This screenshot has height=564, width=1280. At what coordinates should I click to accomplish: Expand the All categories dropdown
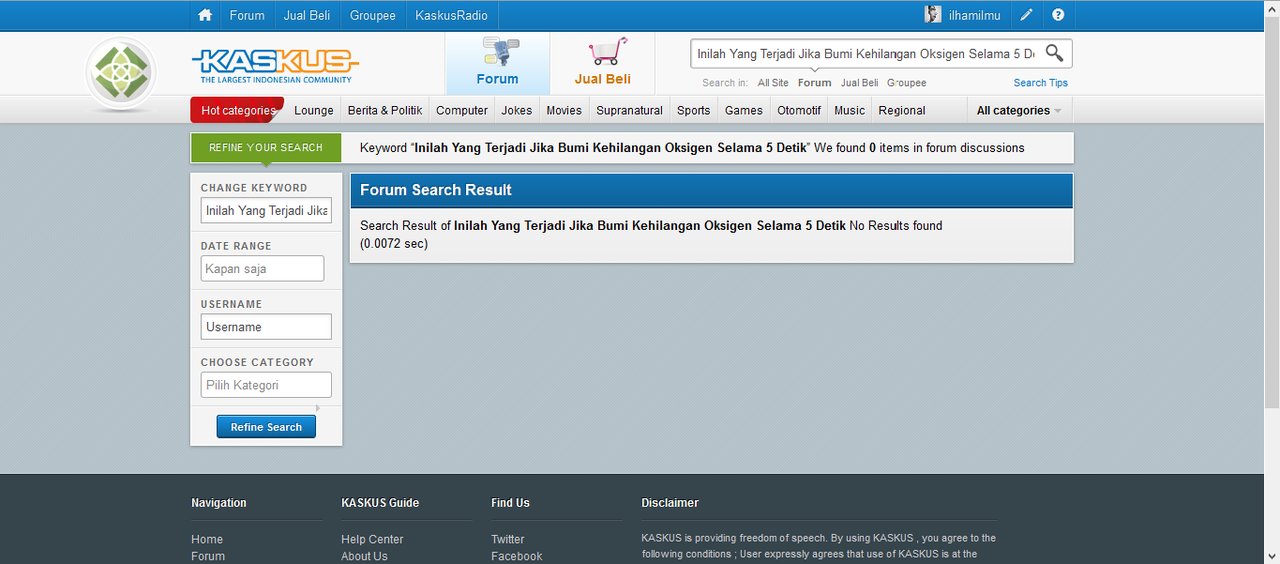[x=1019, y=110]
